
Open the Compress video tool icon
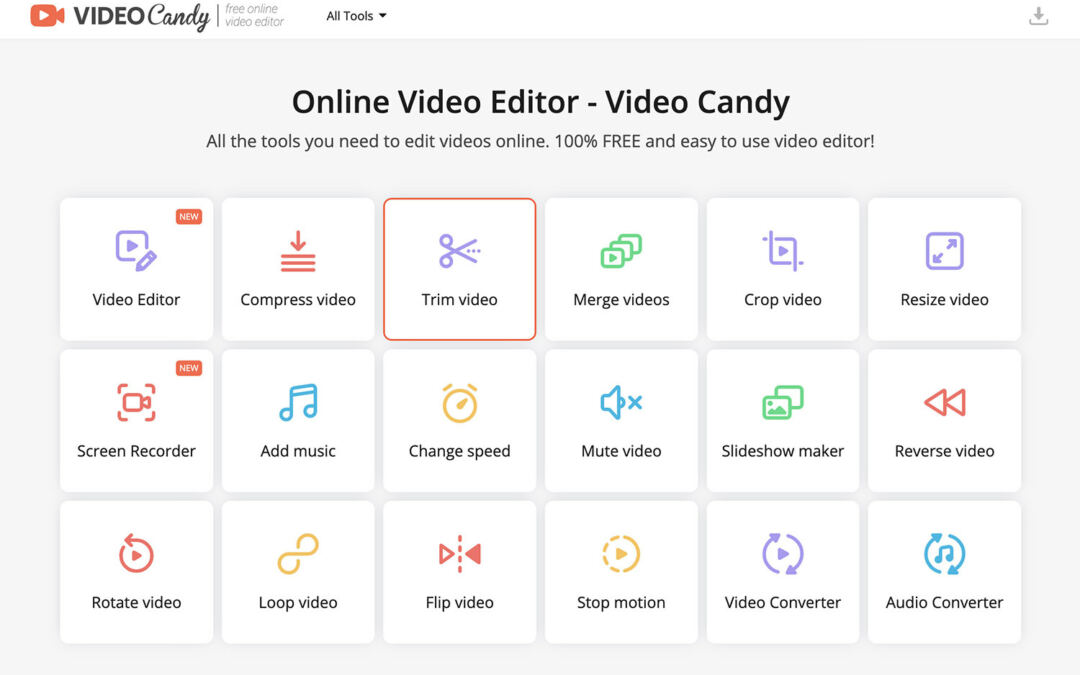pyautogui.click(x=298, y=251)
